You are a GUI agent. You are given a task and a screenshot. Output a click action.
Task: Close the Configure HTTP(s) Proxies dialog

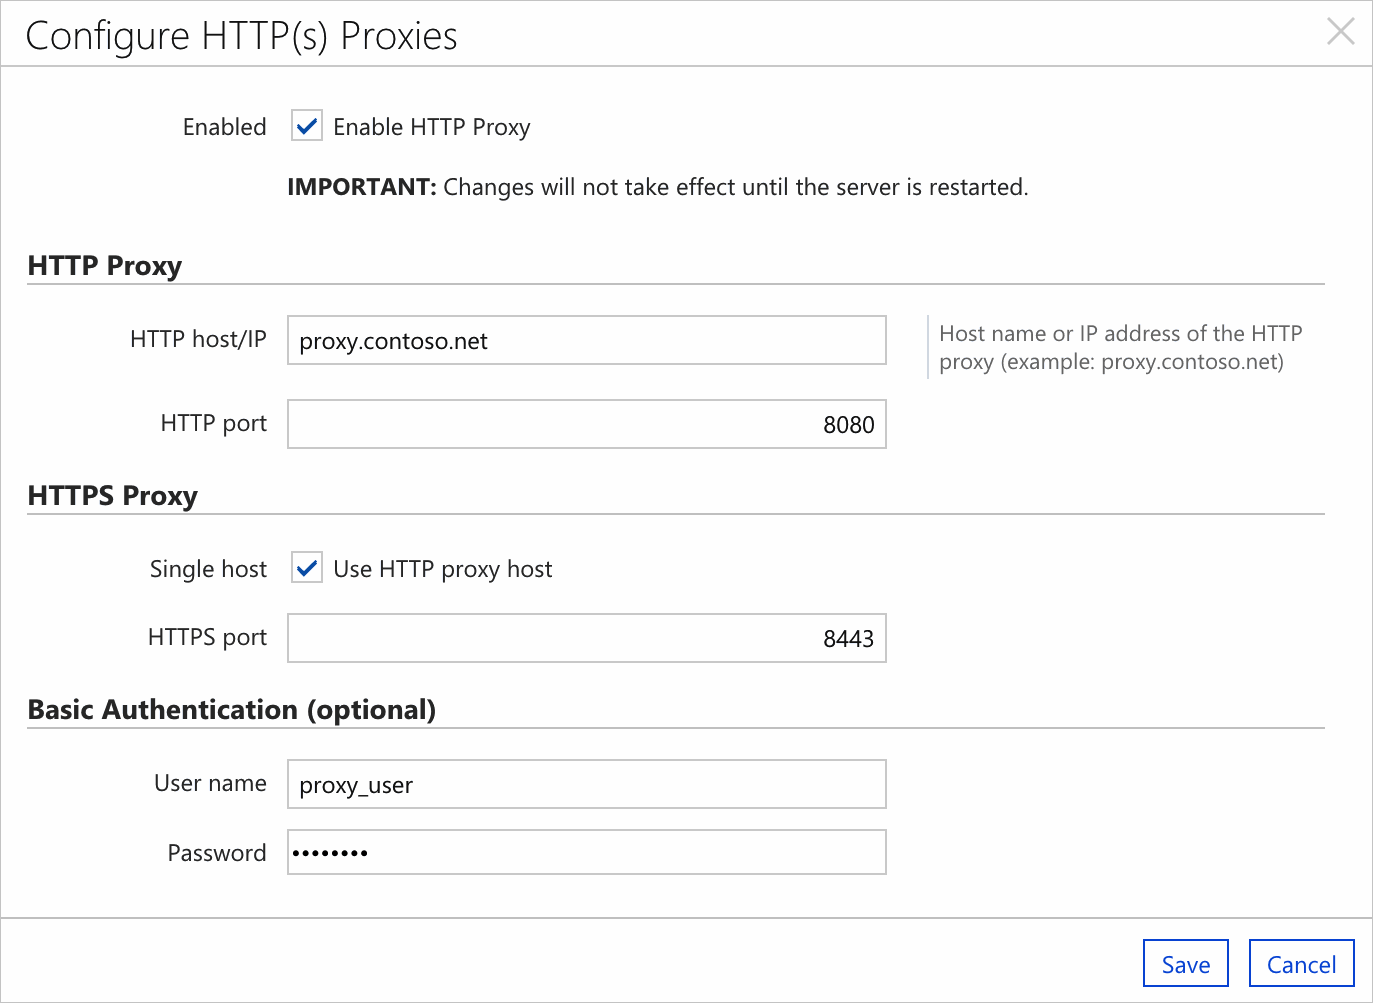1340,32
